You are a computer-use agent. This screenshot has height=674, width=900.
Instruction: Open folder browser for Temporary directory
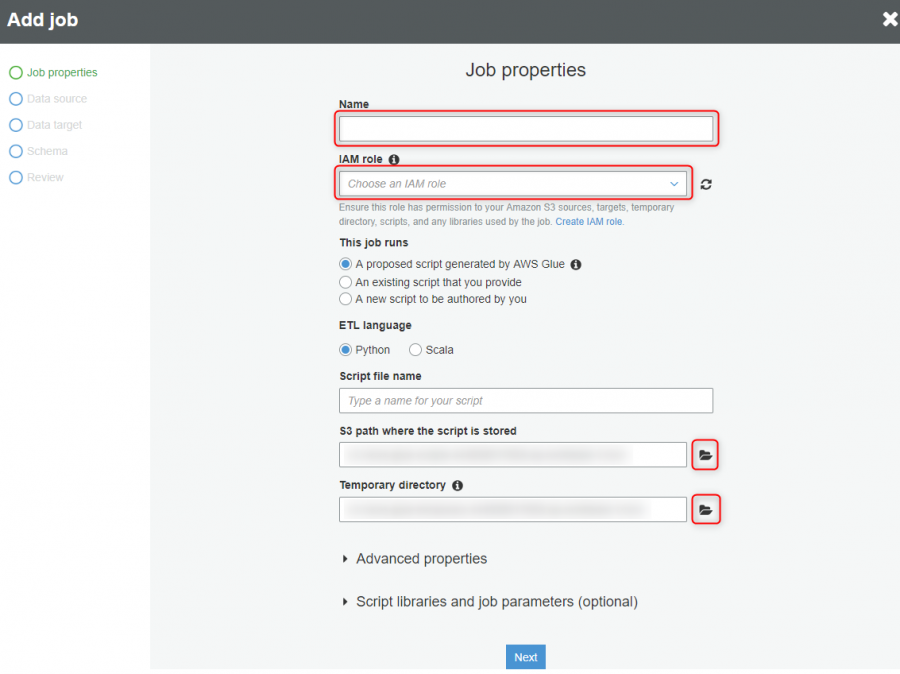(x=705, y=510)
